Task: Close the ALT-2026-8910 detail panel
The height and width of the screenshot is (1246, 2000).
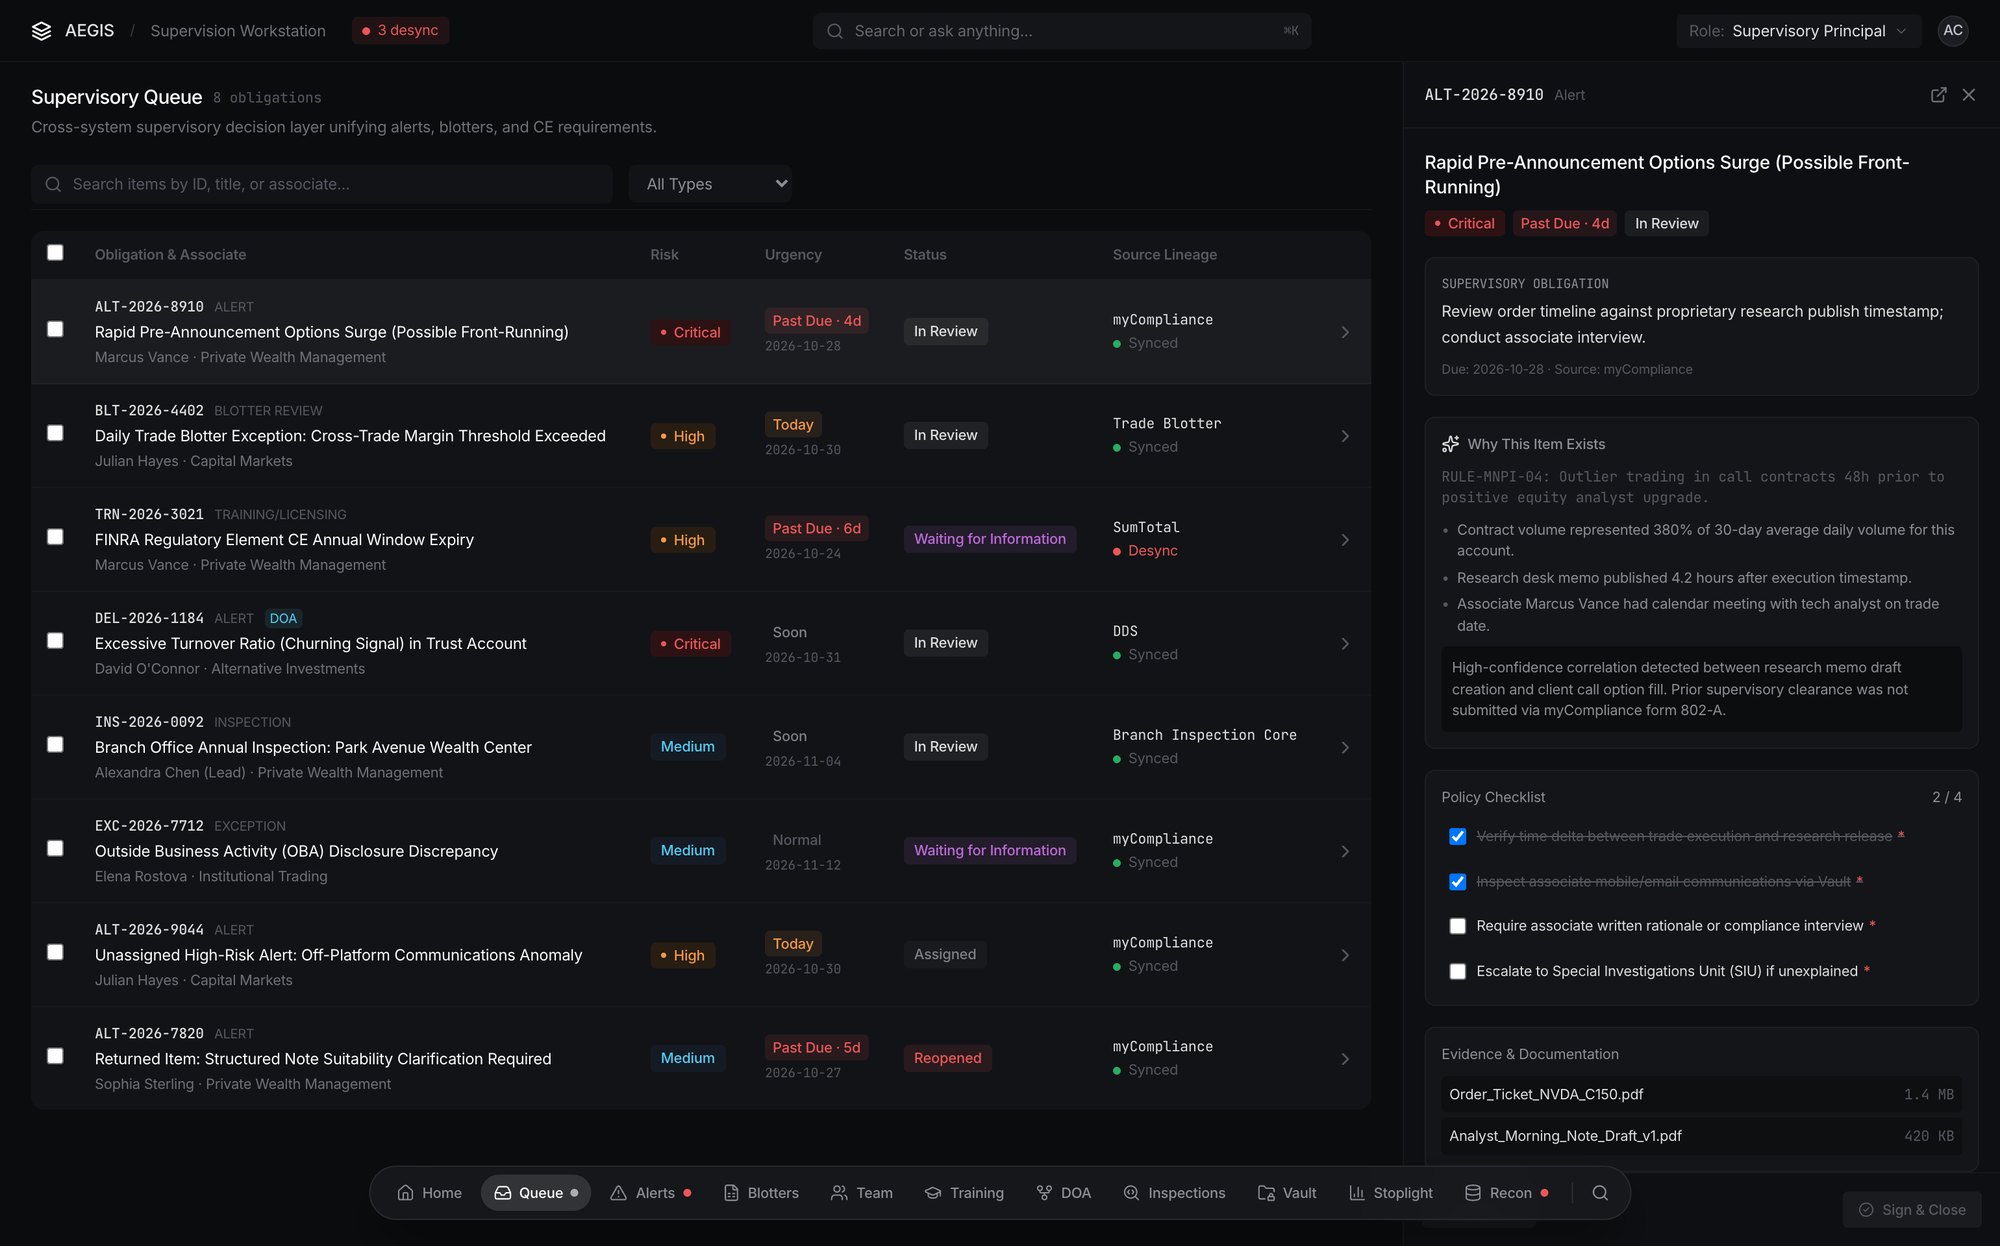Action: tap(1968, 95)
